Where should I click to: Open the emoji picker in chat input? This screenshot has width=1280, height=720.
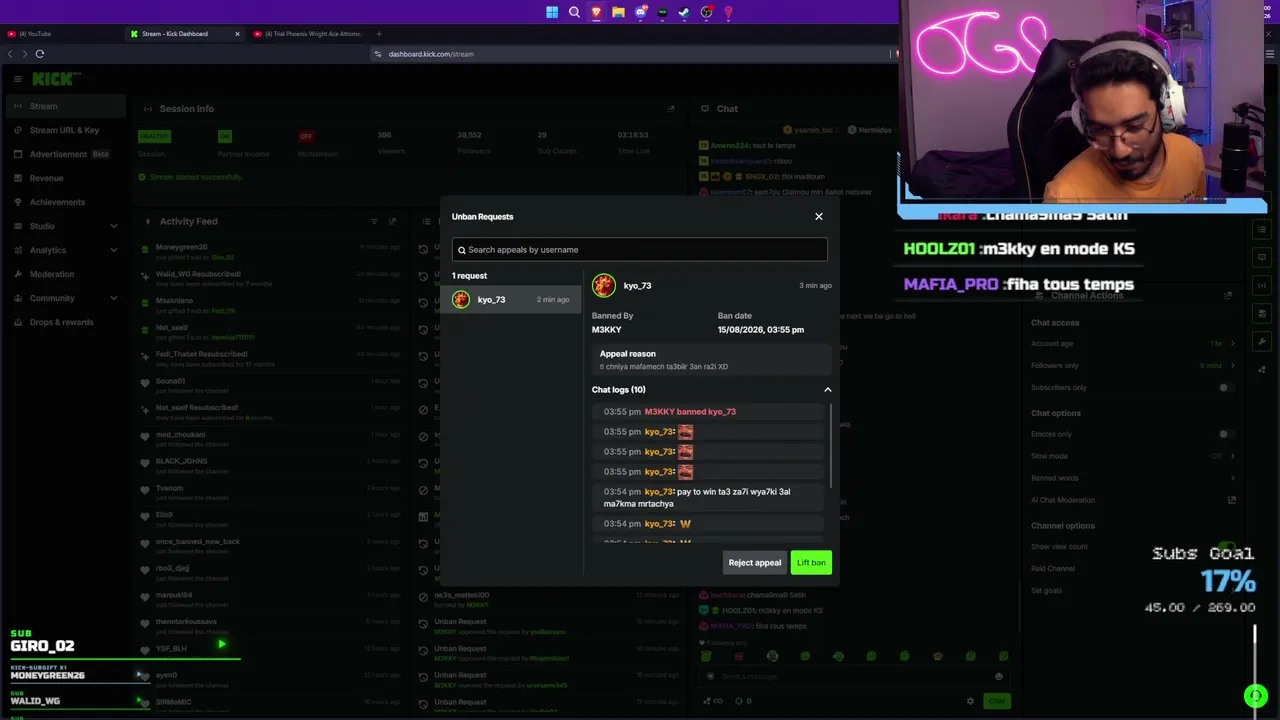[x=998, y=677]
